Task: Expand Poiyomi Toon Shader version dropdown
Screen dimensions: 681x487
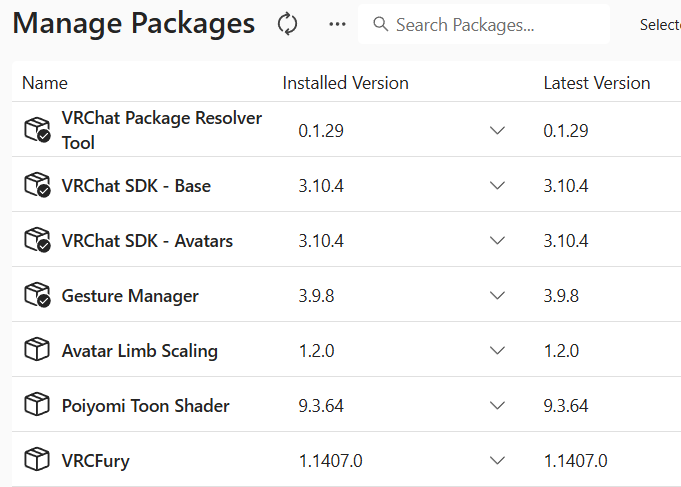Action: (497, 405)
